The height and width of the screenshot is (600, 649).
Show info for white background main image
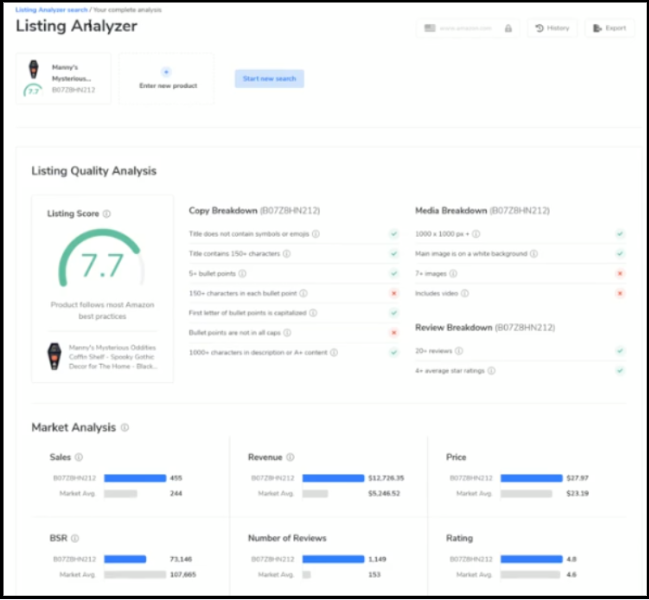click(x=534, y=254)
